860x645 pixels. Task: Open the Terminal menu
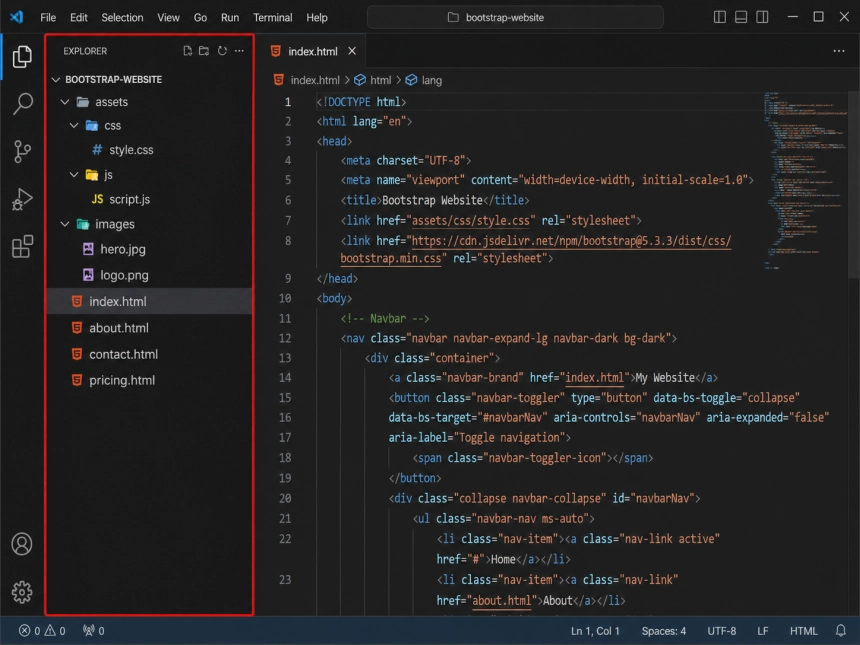coord(273,18)
